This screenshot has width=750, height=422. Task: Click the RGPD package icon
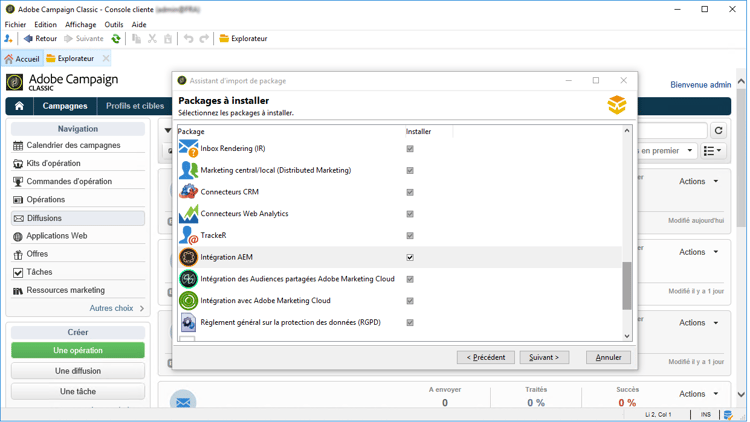pos(188,322)
